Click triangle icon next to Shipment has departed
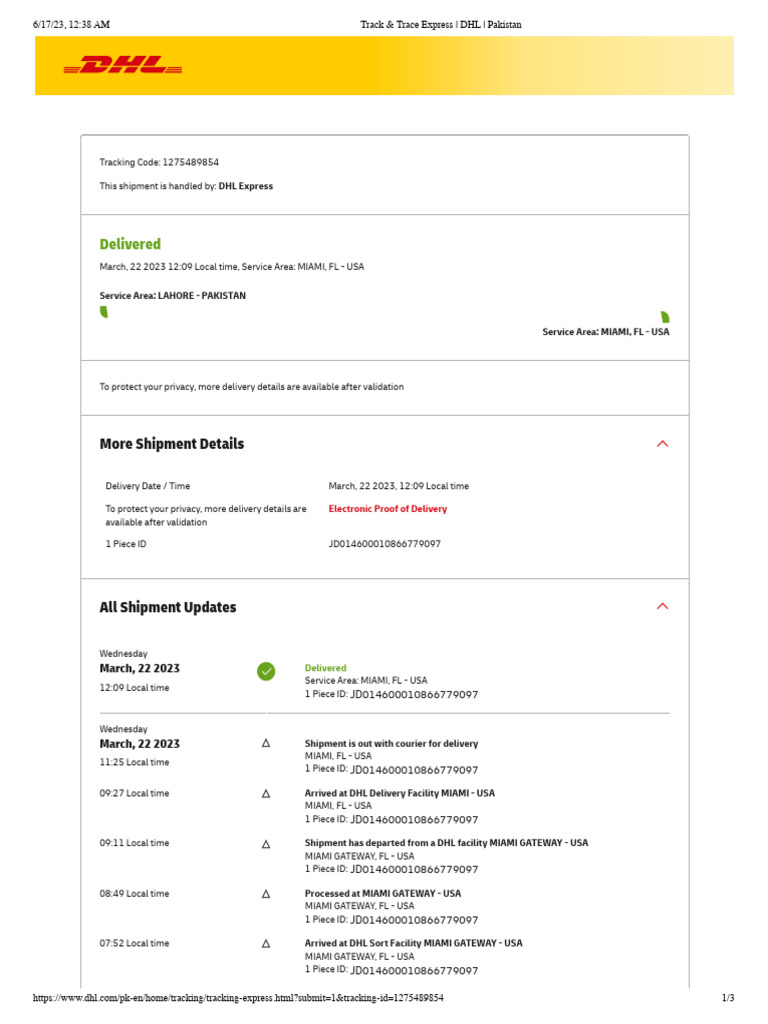The width and height of the screenshot is (768, 1024). coord(266,843)
